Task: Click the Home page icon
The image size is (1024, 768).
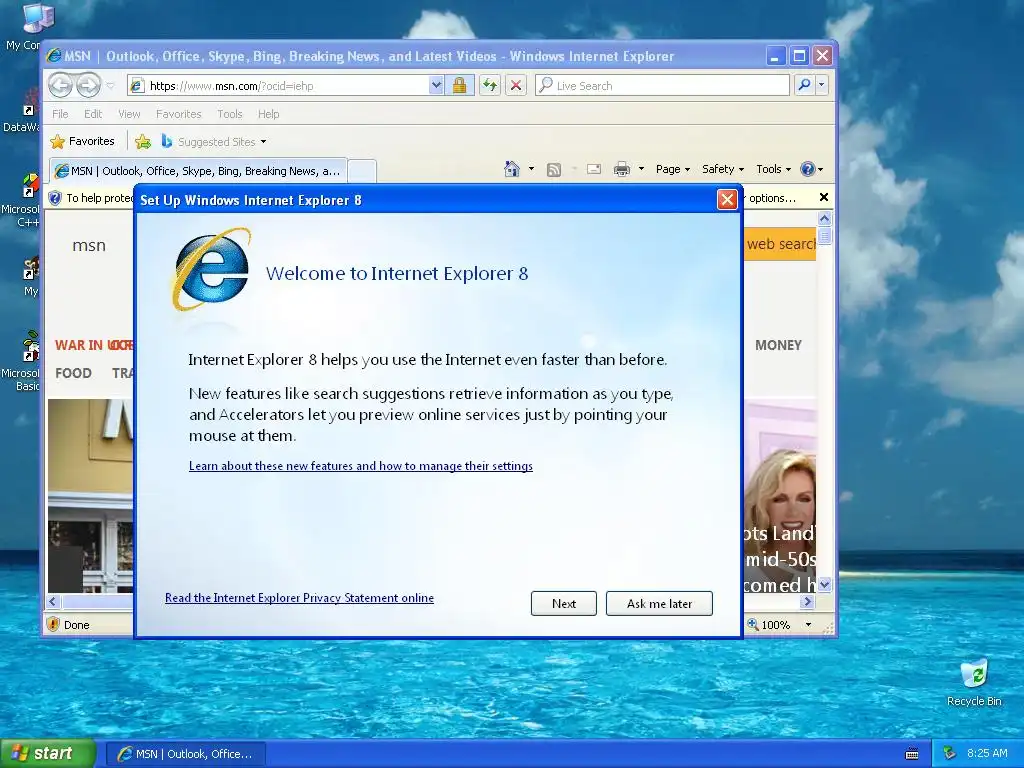Action: (x=512, y=169)
